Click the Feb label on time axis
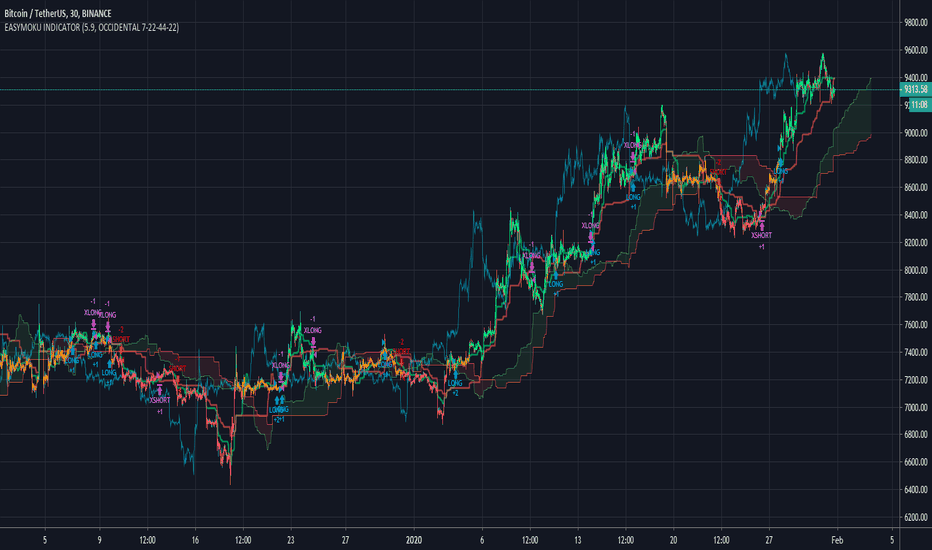932x550 pixels. click(x=837, y=540)
